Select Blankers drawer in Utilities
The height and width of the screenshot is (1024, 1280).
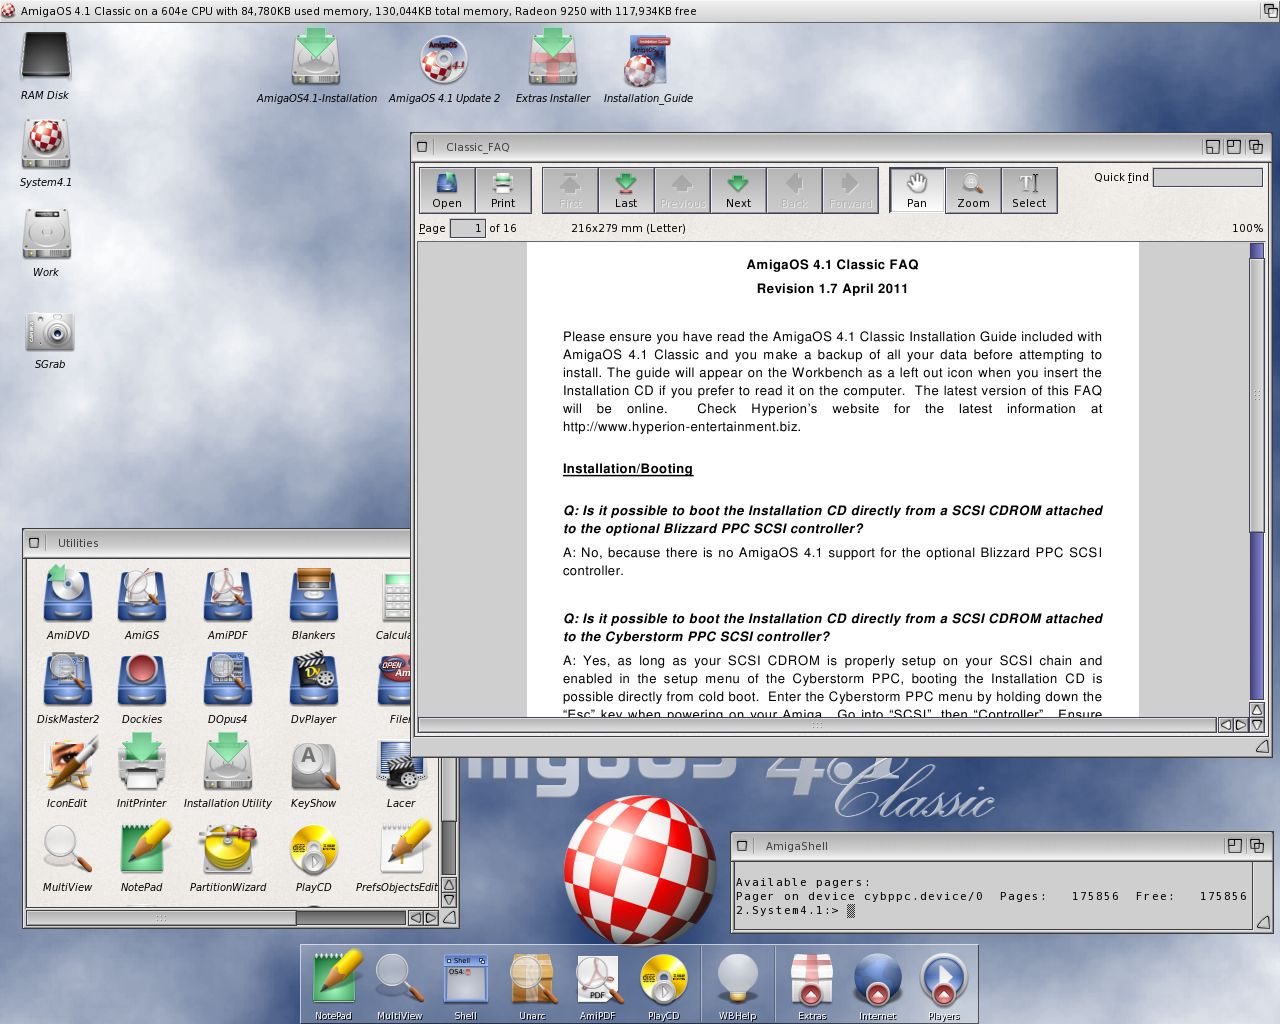[313, 601]
